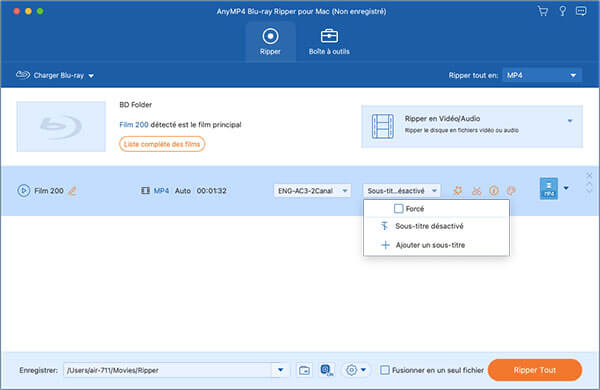Viewport: 600px width, 390px height.
Task: Expand the Ripper tout en MP4 dropdown
Action: [542, 75]
